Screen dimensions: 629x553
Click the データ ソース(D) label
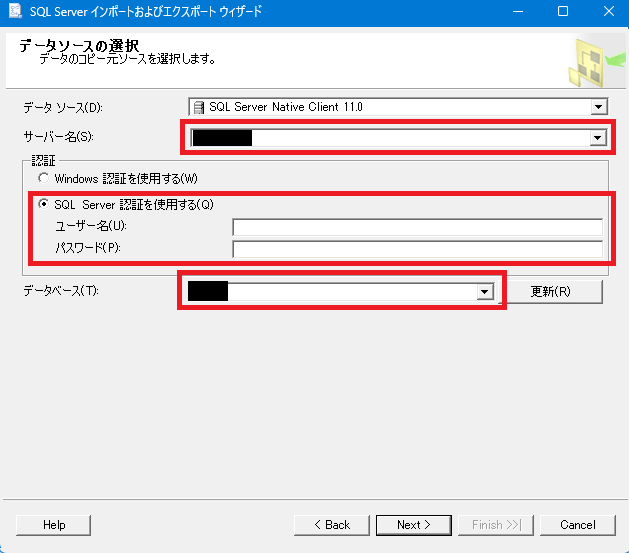click(x=63, y=107)
